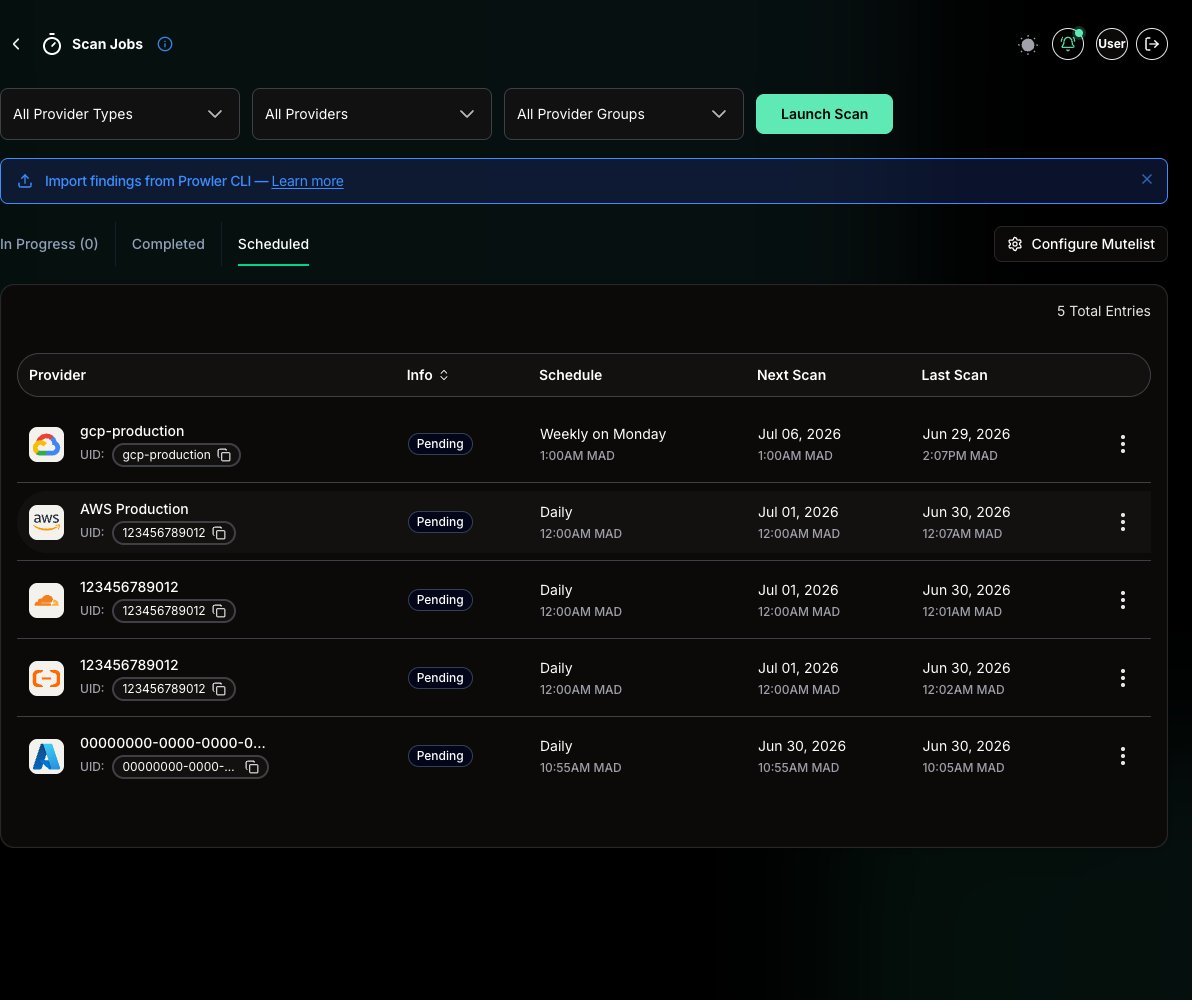1192x1000 pixels.
Task: Select the gcp-production provider name
Action: [x=132, y=431]
